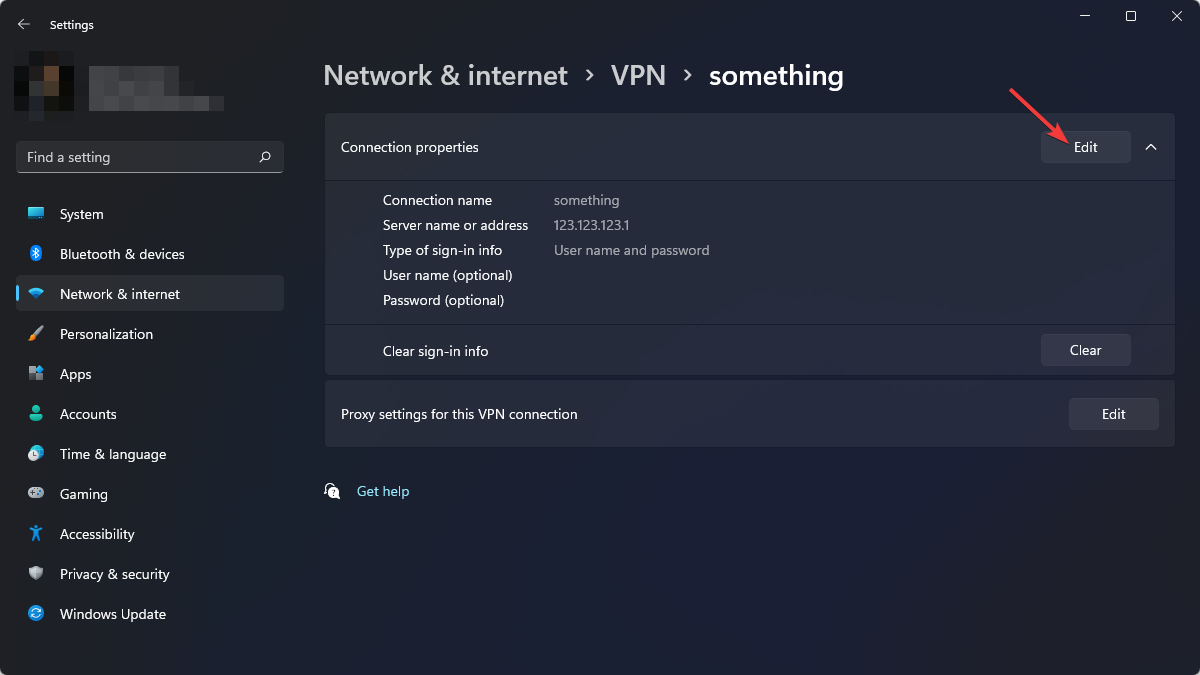
Task: Open Windows Update settings
Action: coord(112,613)
